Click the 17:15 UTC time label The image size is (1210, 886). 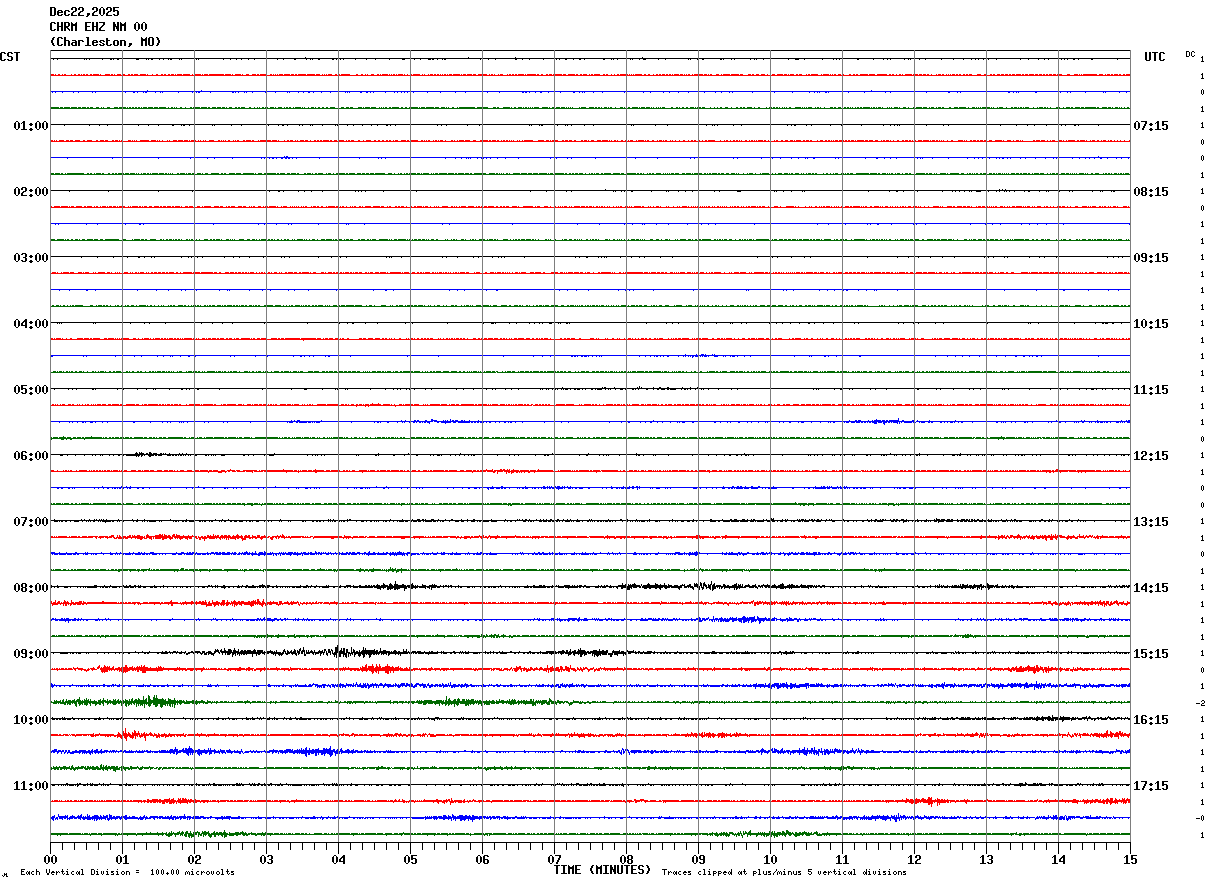(1151, 786)
